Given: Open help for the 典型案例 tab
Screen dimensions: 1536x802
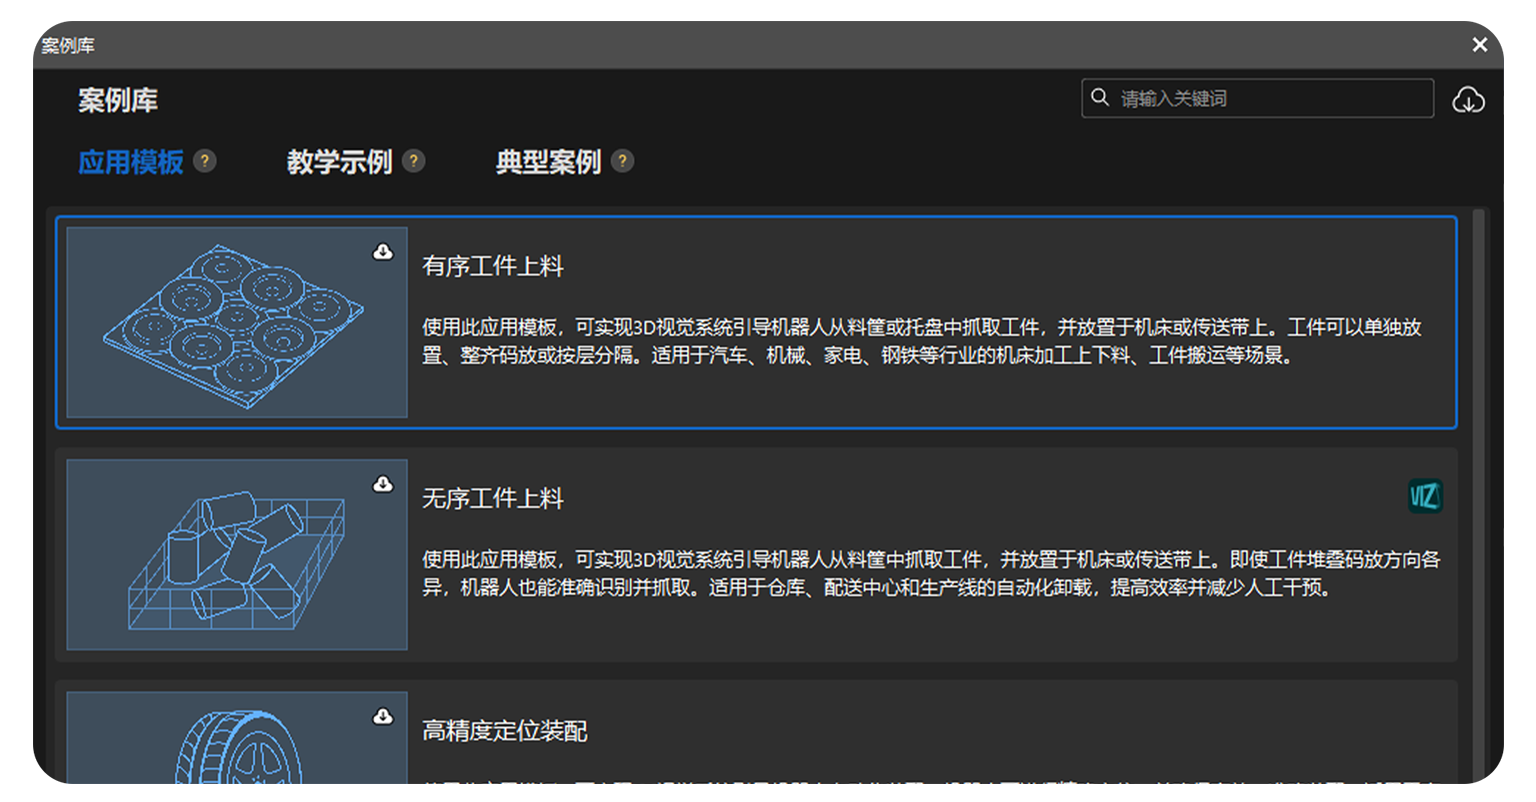Looking at the screenshot, I should tap(622, 160).
